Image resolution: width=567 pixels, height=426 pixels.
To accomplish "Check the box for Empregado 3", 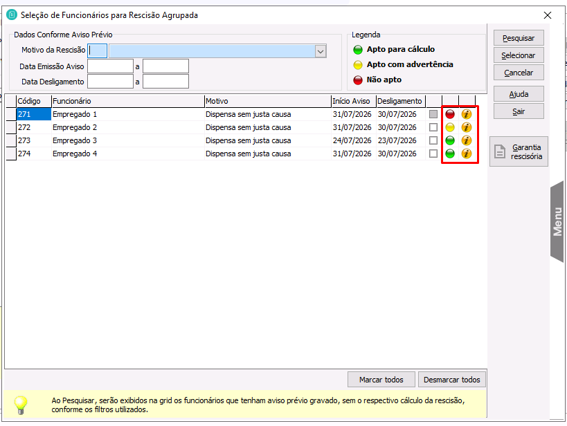I will [433, 140].
